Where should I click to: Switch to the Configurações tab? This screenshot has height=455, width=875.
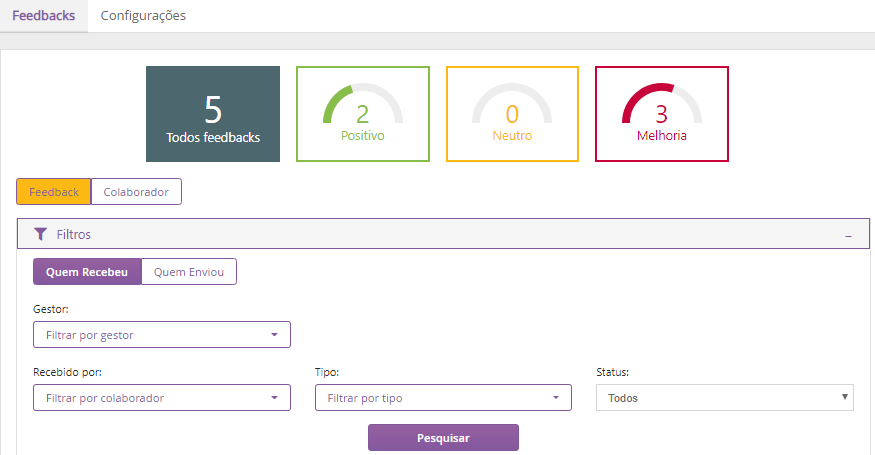coord(143,16)
